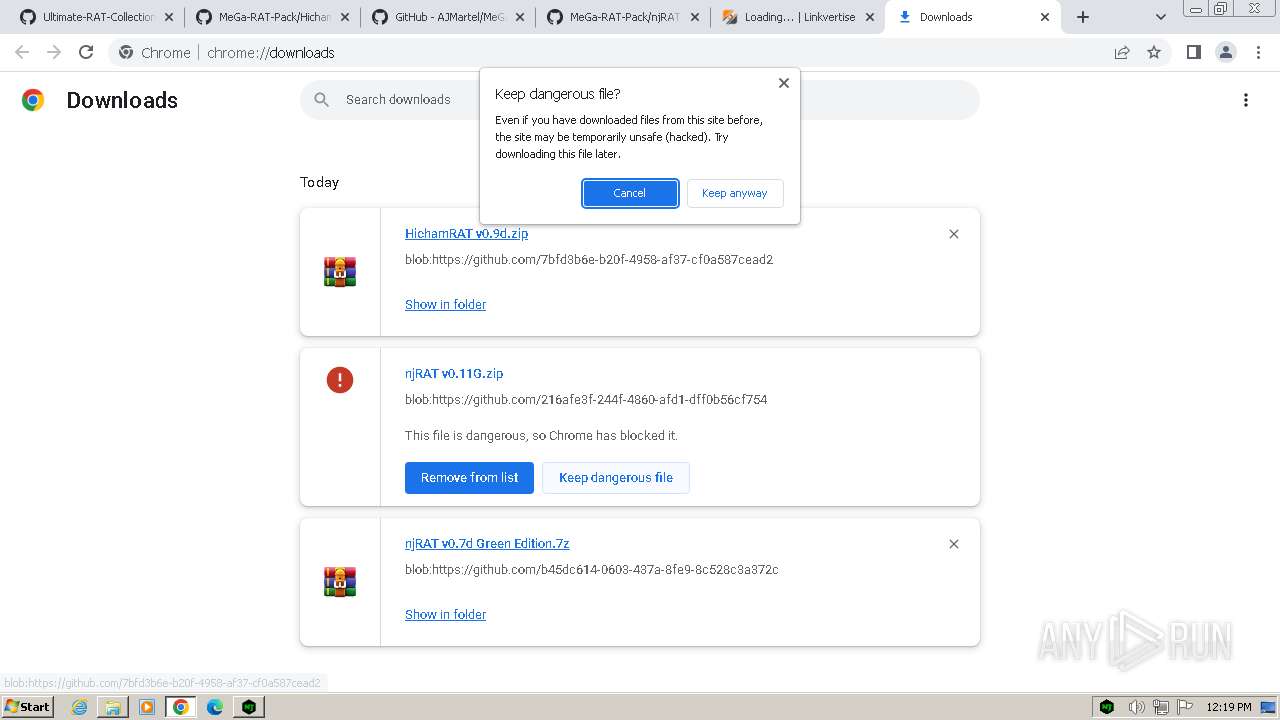This screenshot has width=1280, height=720.
Task: Bookmark this page with star icon
Action: (1154, 52)
